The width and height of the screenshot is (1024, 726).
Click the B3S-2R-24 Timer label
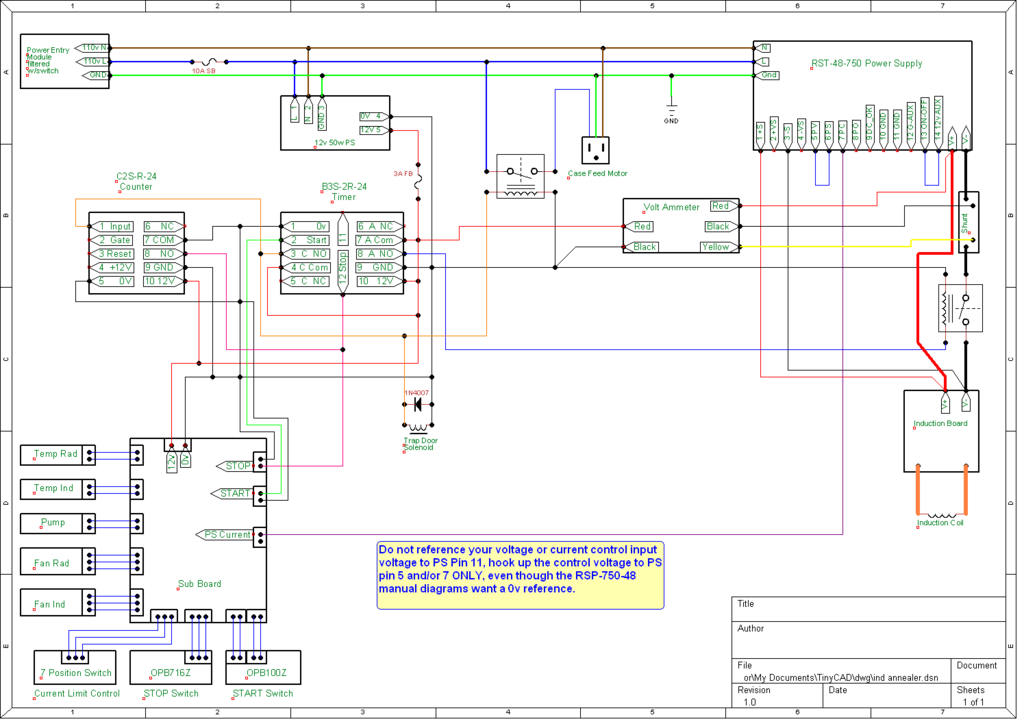[344, 191]
